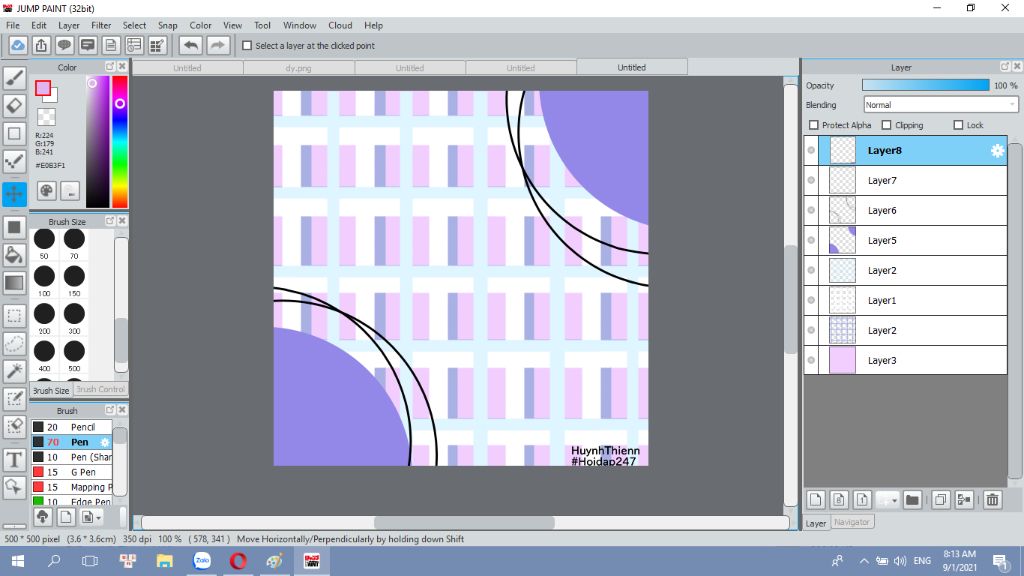Select the Brush tool in left toolbar

click(x=14, y=78)
